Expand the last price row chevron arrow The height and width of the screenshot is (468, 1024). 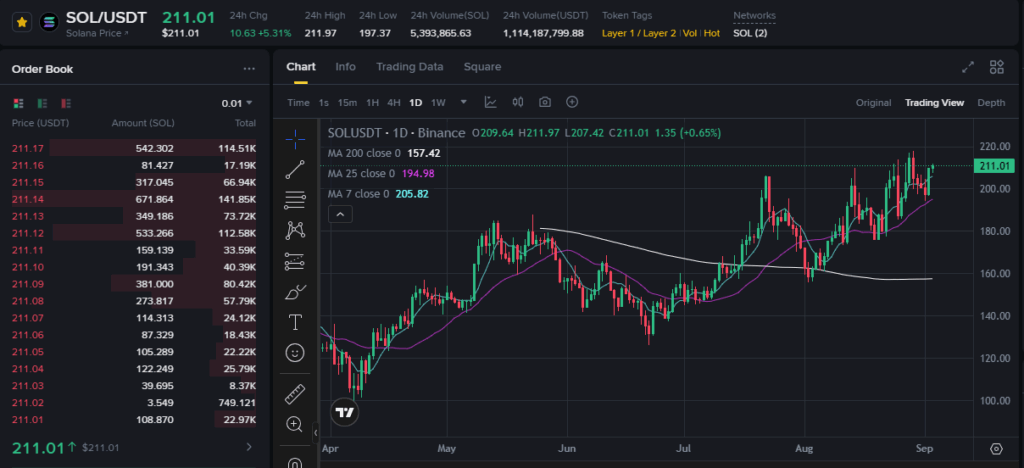coord(249,447)
